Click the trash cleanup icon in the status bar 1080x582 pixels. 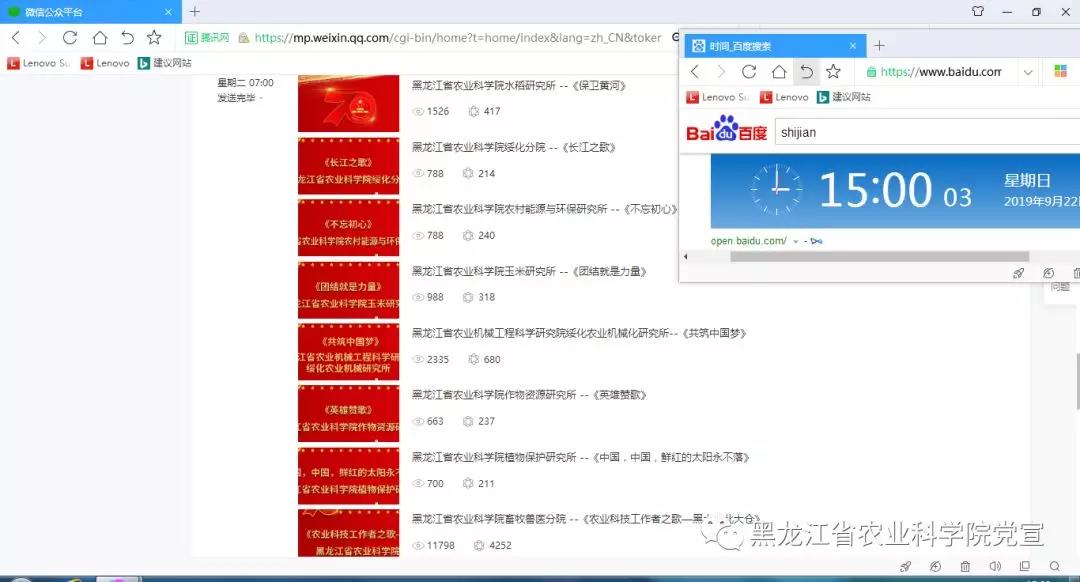pyautogui.click(x=966, y=566)
